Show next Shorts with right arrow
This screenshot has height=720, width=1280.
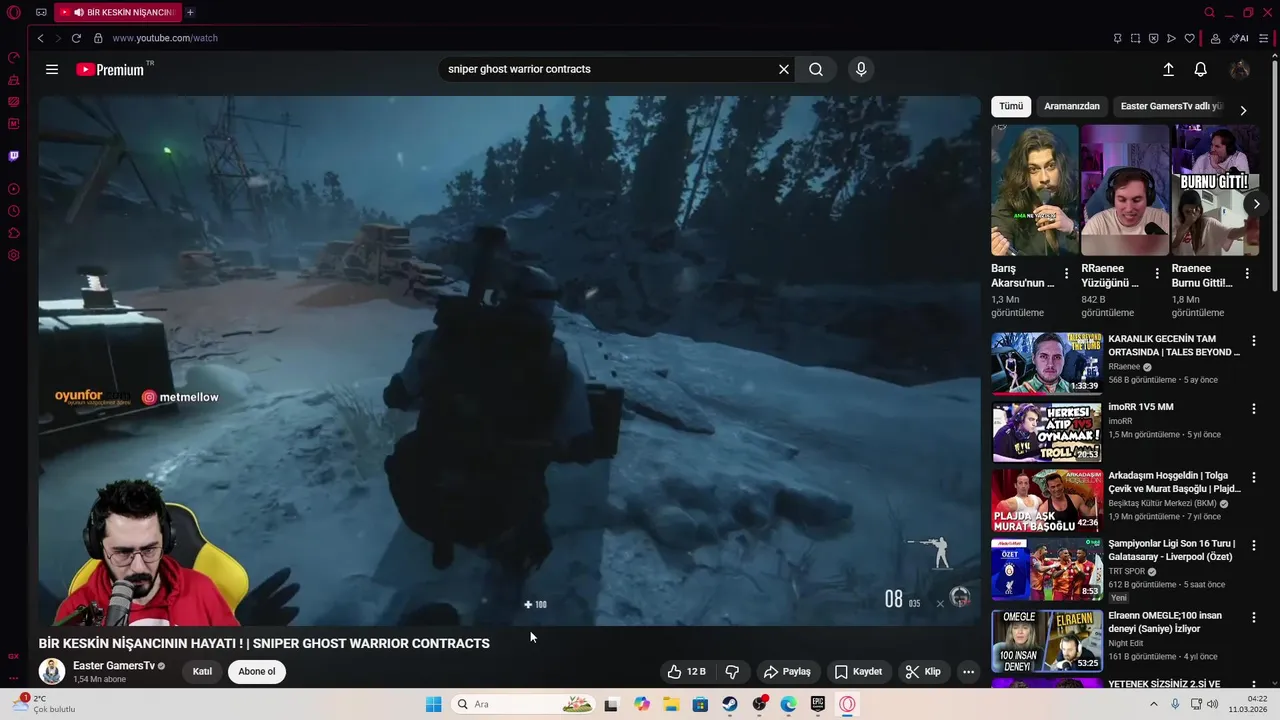pos(1257,204)
